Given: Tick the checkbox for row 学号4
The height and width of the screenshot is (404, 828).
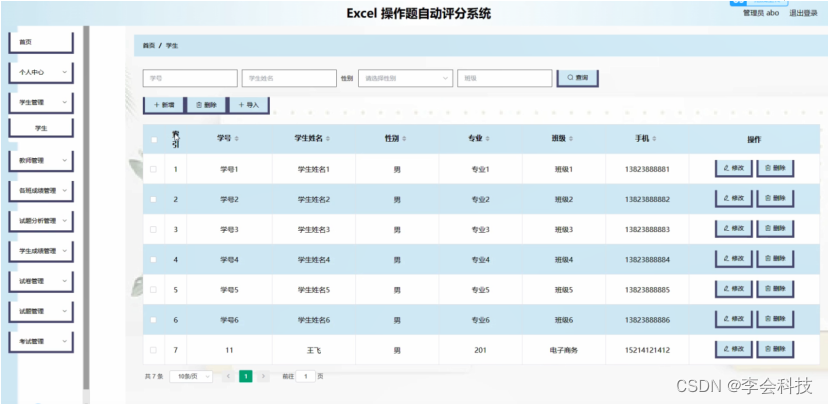Looking at the screenshot, I should pos(154,260).
